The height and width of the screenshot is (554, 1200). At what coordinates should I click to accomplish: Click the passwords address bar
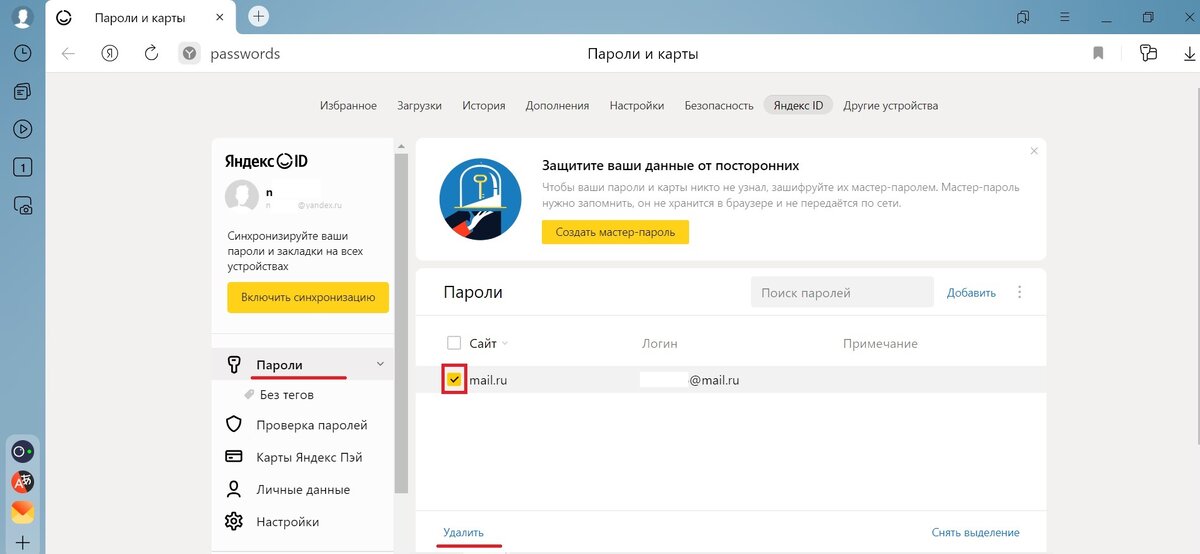point(245,54)
